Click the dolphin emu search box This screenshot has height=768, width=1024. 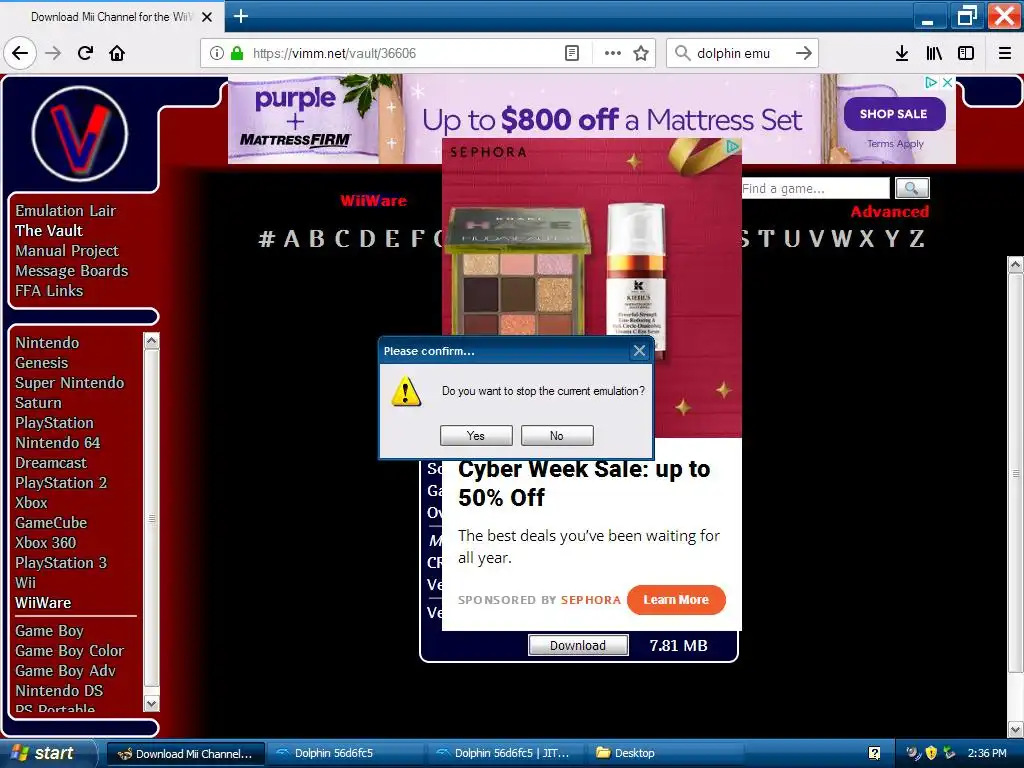coord(741,53)
